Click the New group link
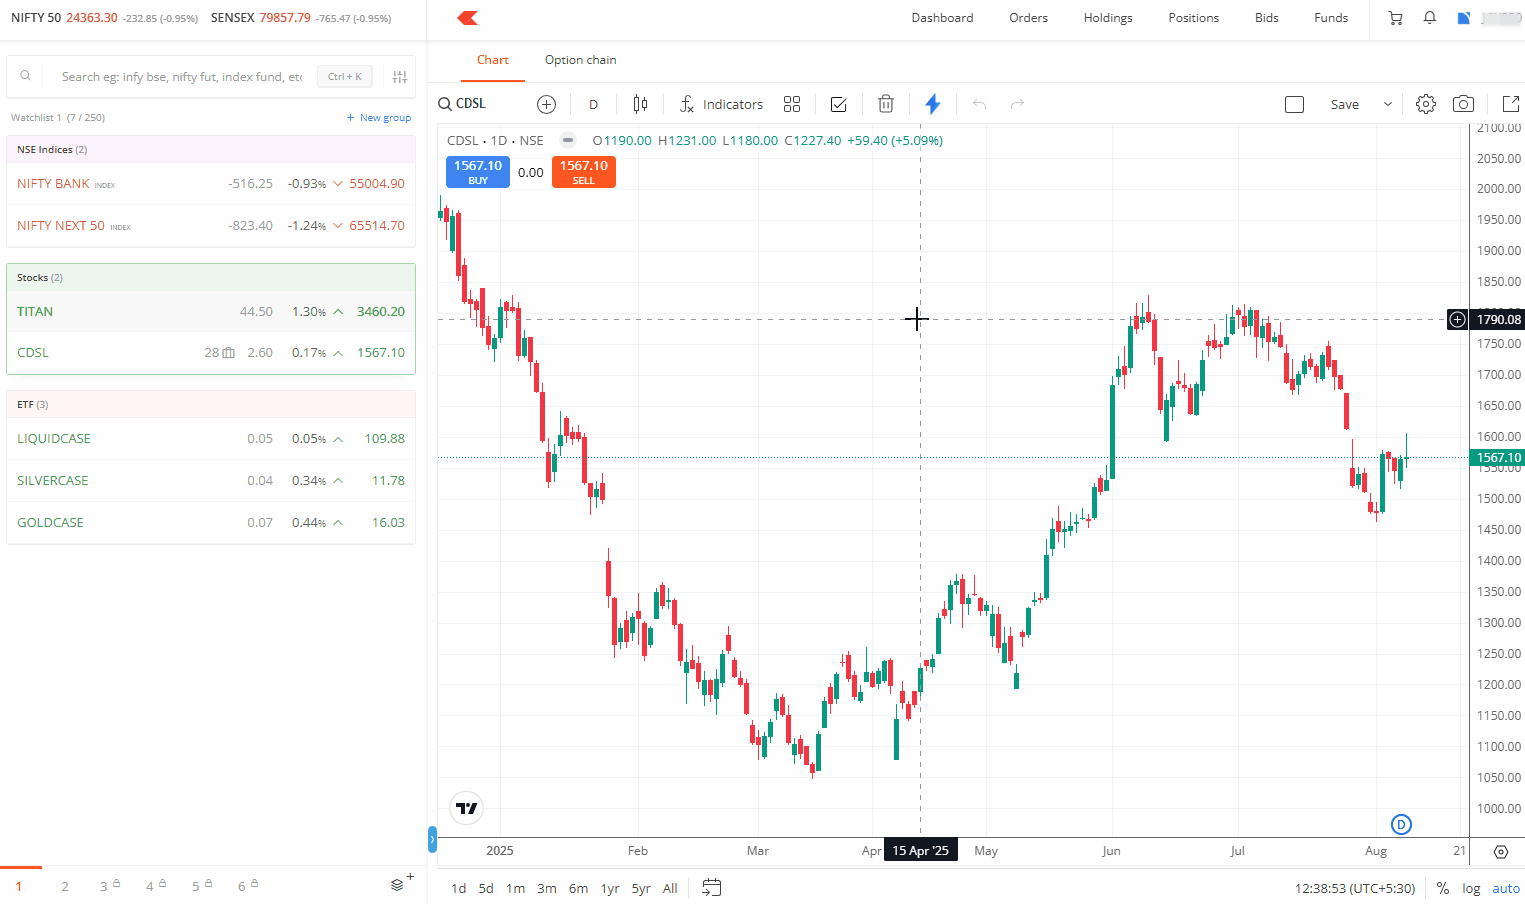The height and width of the screenshot is (904, 1525). point(379,118)
